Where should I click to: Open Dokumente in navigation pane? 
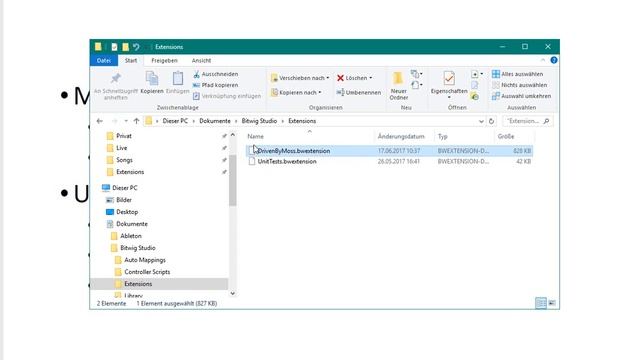coord(131,224)
